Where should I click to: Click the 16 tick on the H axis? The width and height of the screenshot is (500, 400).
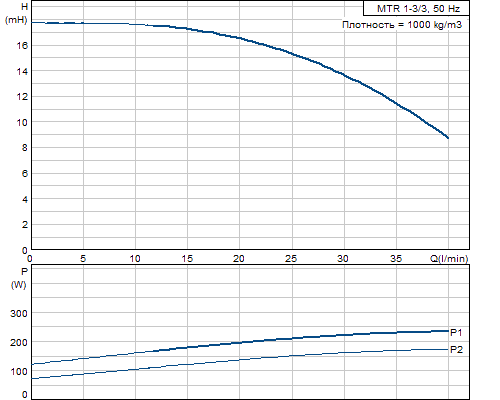point(23,46)
